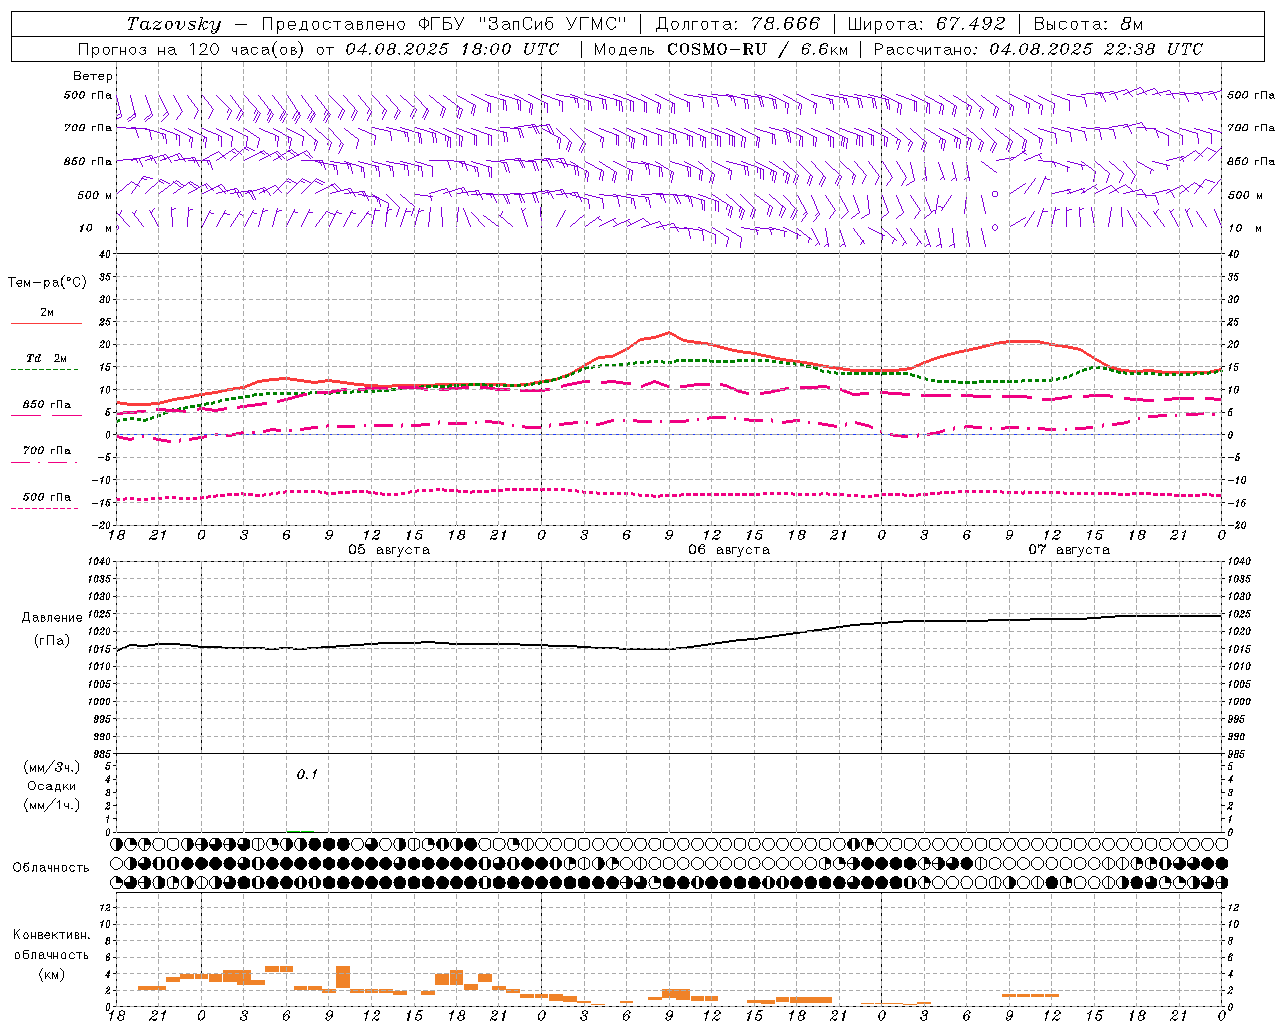Click the Тем-ра(°C) axis title
Screen dimensions: 1280x1024
[47, 283]
